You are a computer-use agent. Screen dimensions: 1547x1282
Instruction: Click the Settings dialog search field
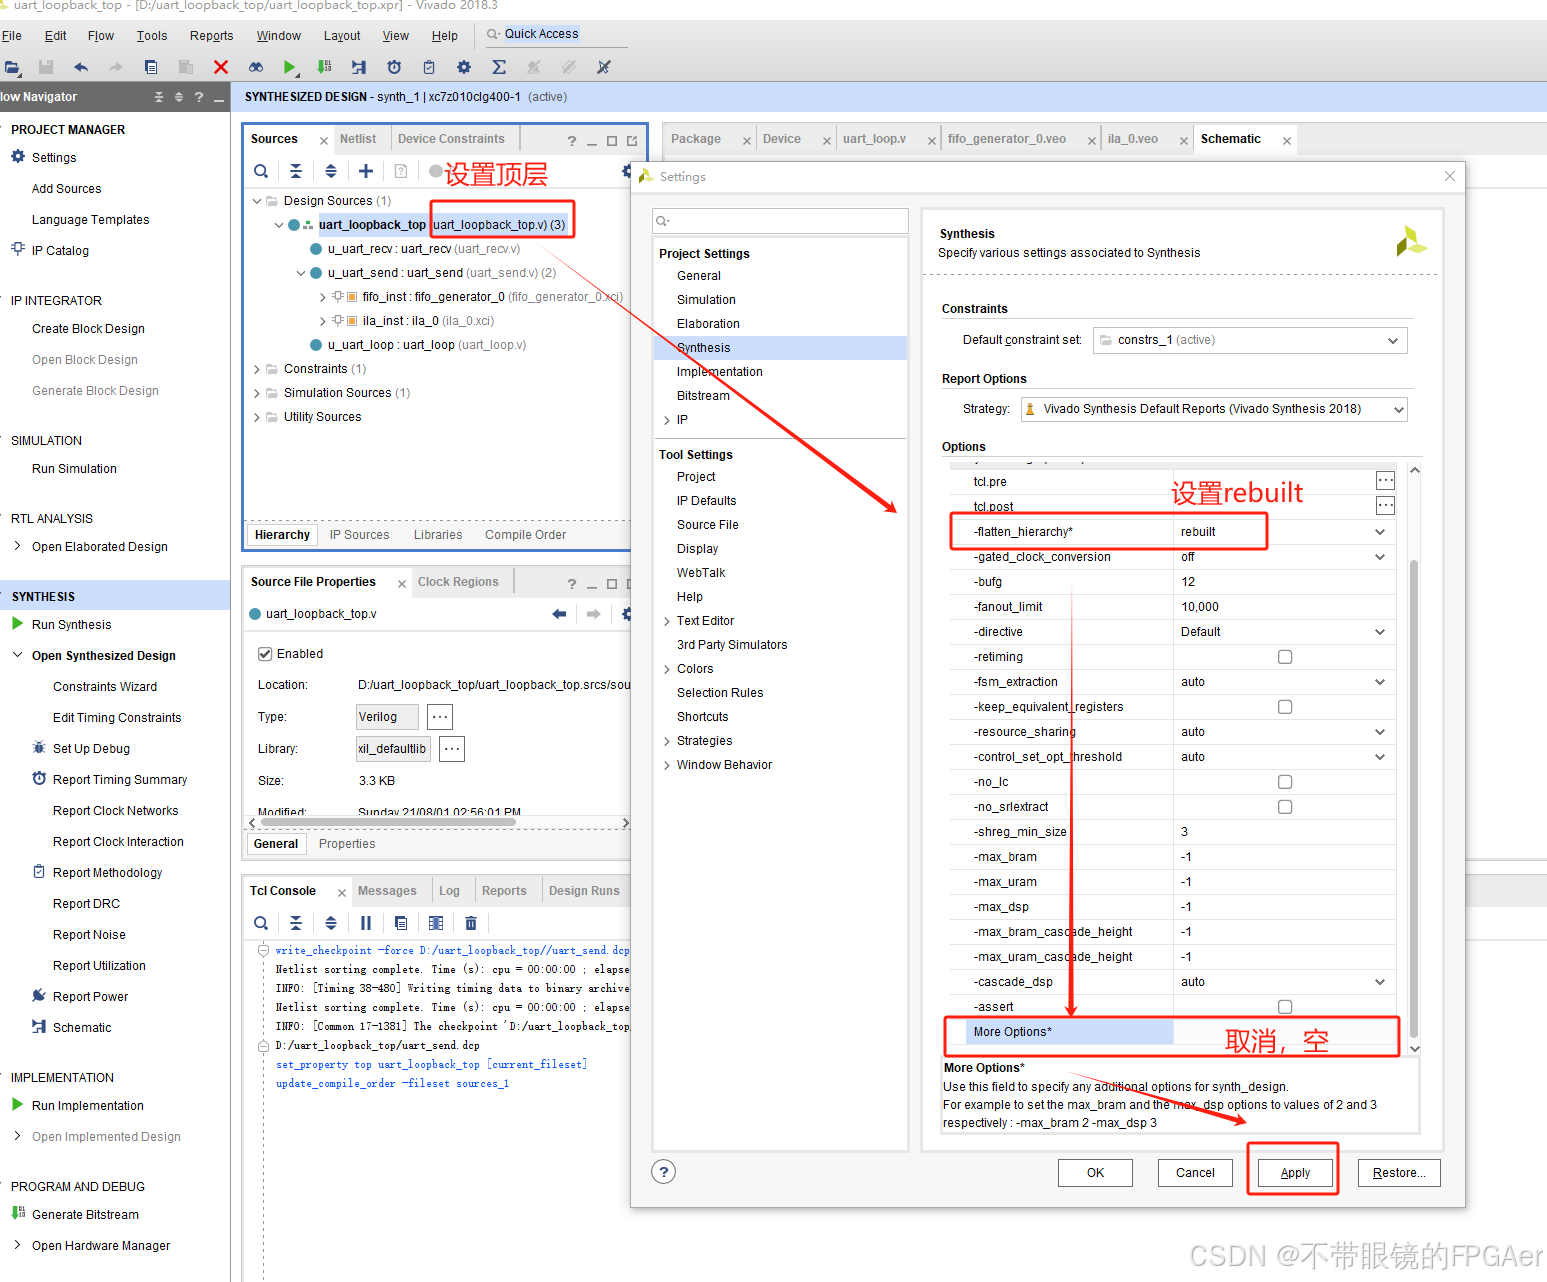[780, 221]
